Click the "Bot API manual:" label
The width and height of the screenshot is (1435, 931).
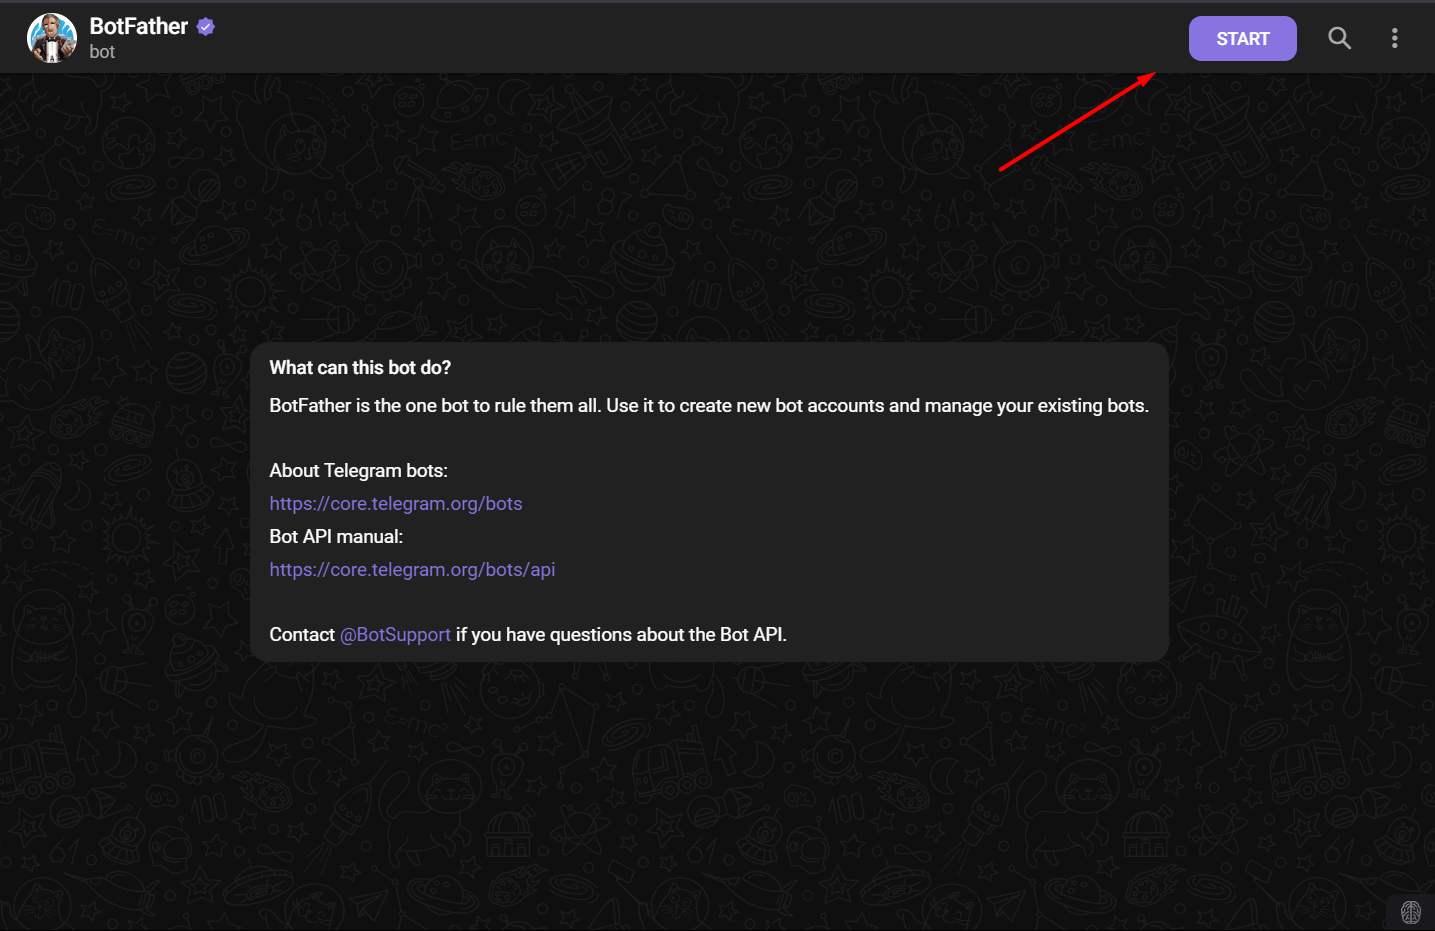click(x=336, y=537)
